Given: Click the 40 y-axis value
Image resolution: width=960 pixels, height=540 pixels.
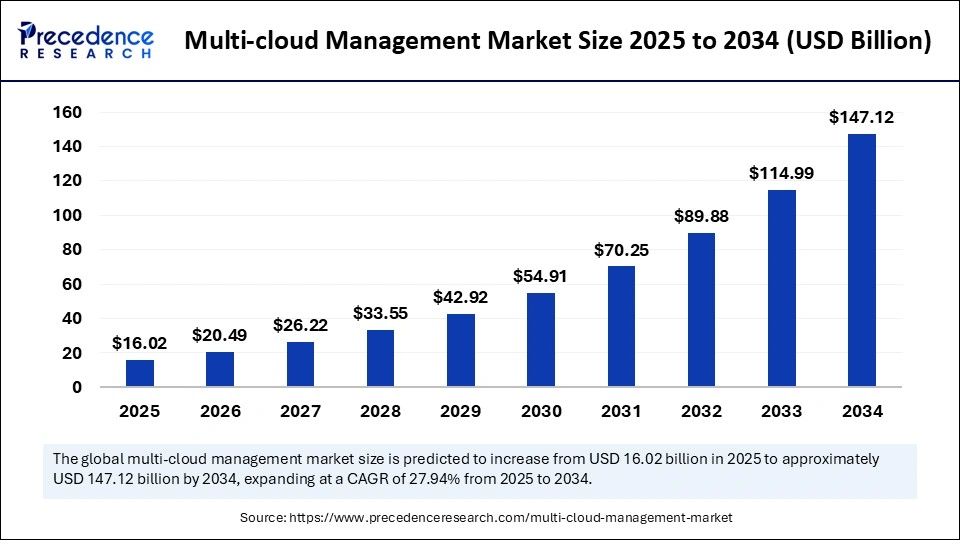Looking at the screenshot, I should point(72,319).
